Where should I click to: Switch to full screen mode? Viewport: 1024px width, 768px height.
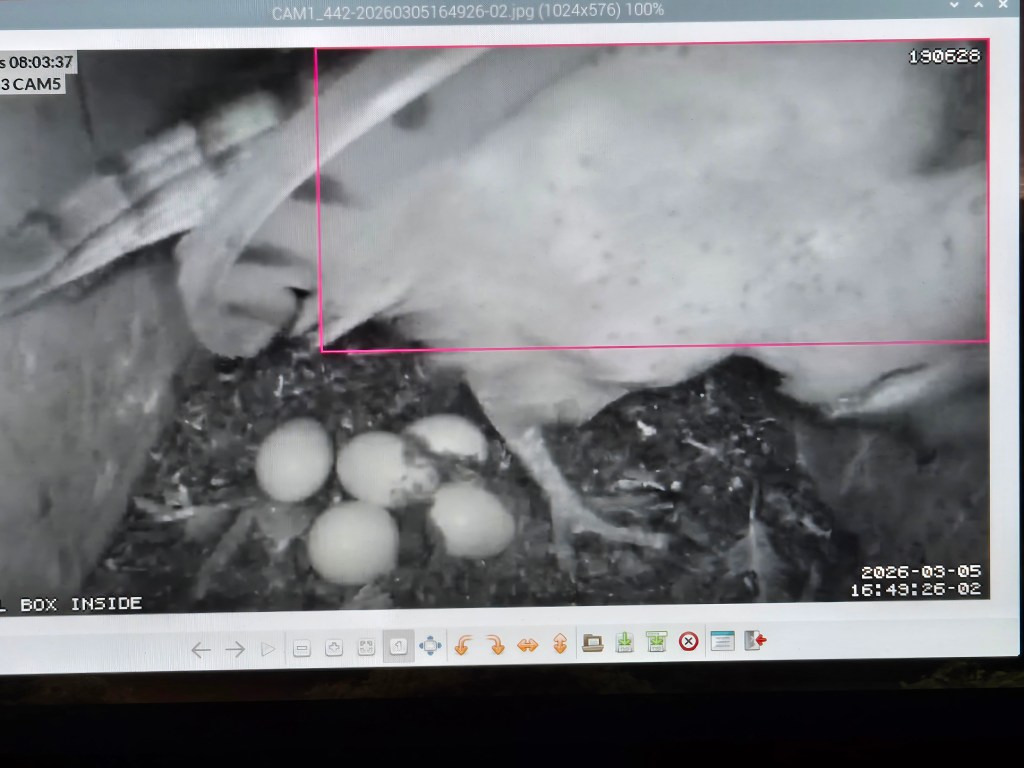(x=430, y=646)
